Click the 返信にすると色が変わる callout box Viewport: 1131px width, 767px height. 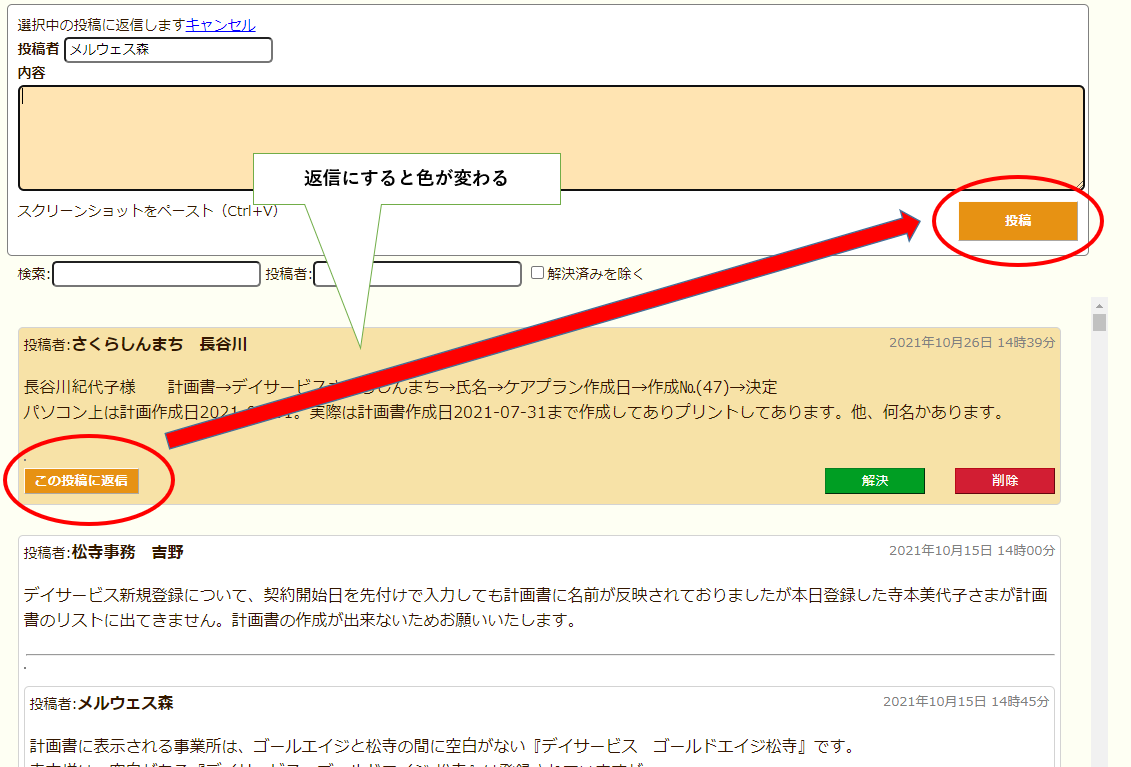[x=406, y=179]
